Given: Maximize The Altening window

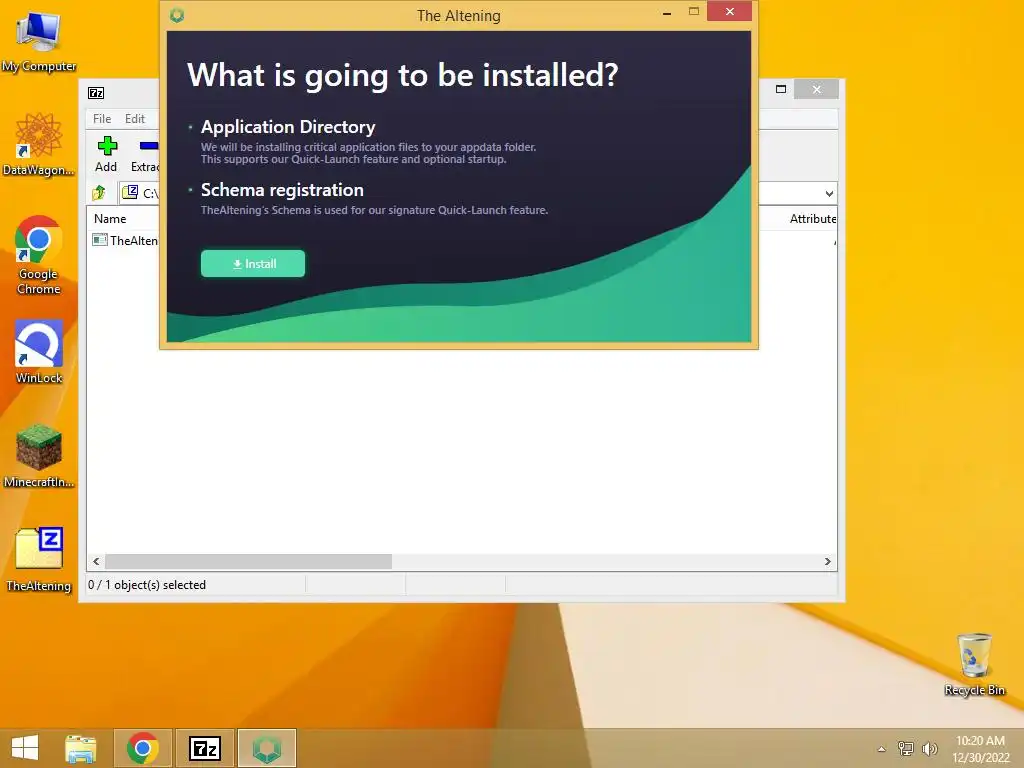Looking at the screenshot, I should (x=694, y=12).
